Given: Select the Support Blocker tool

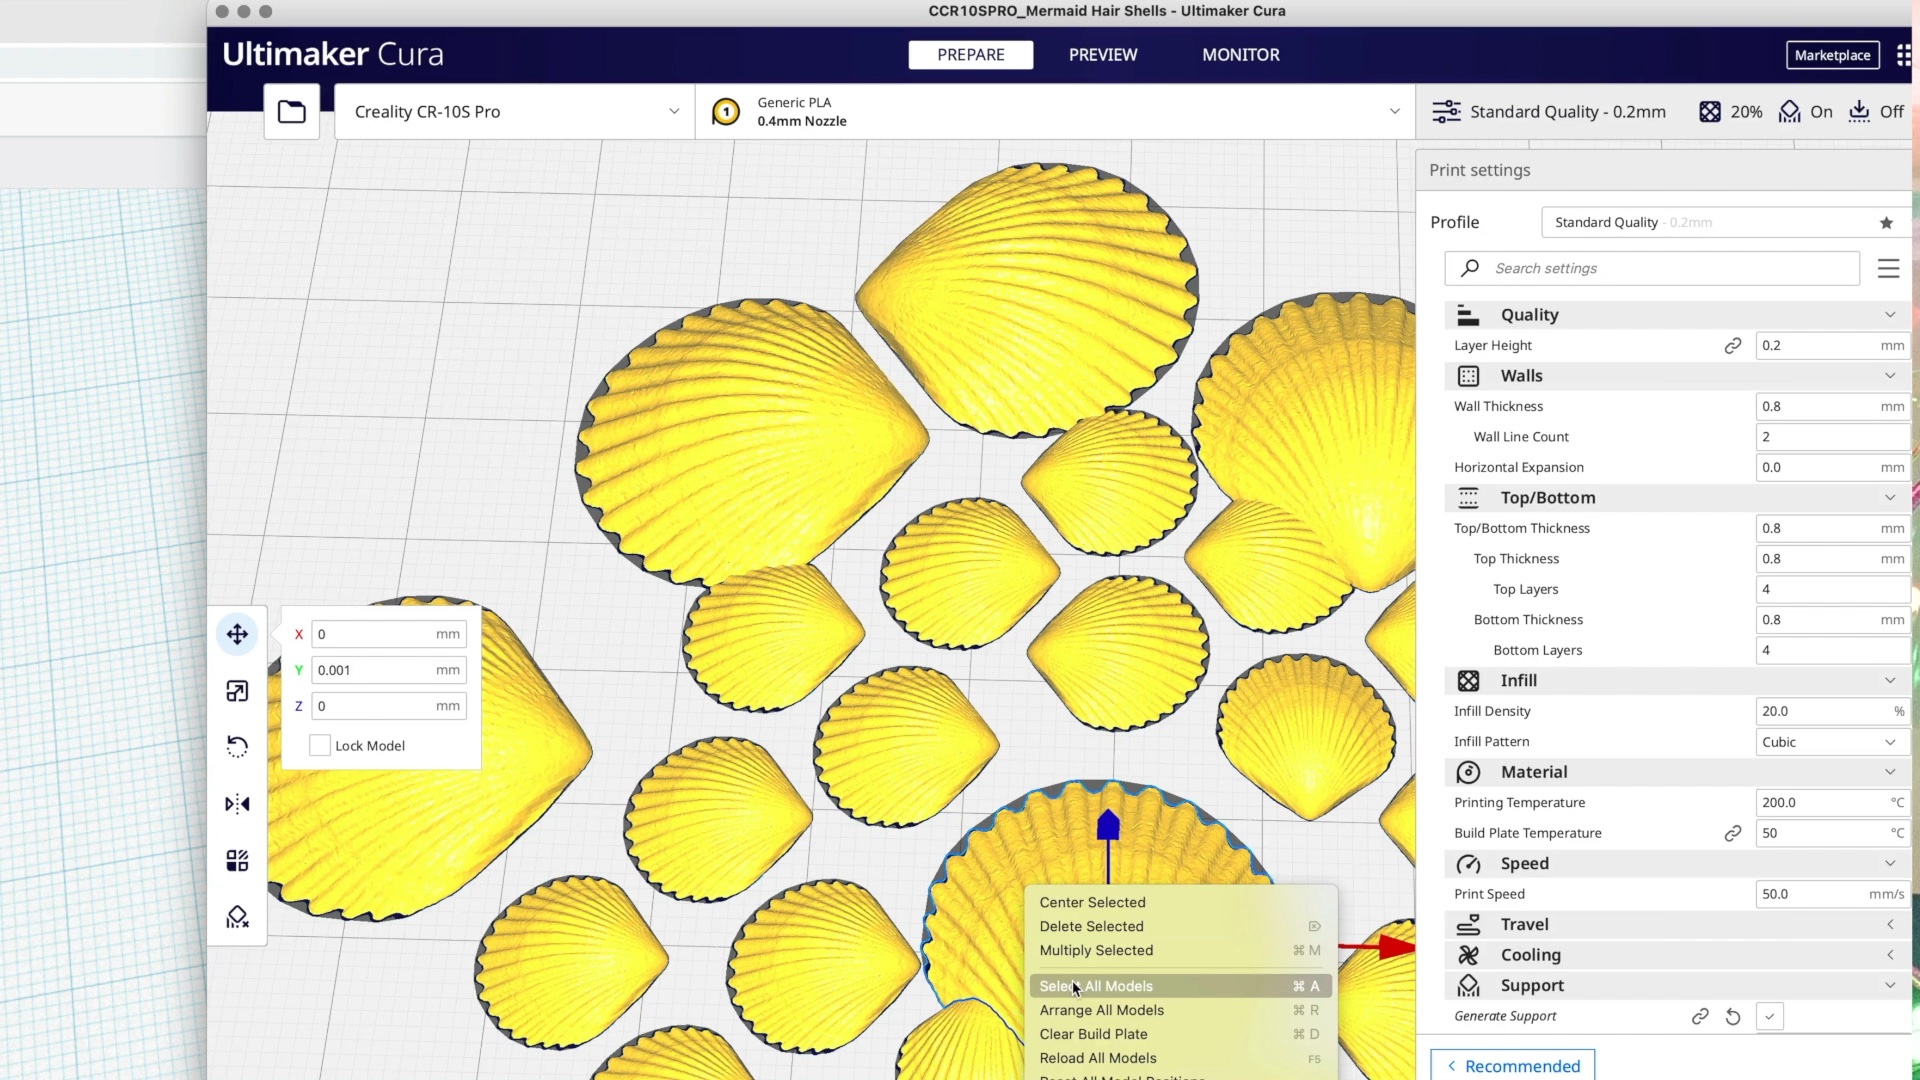Looking at the screenshot, I should pyautogui.click(x=237, y=917).
